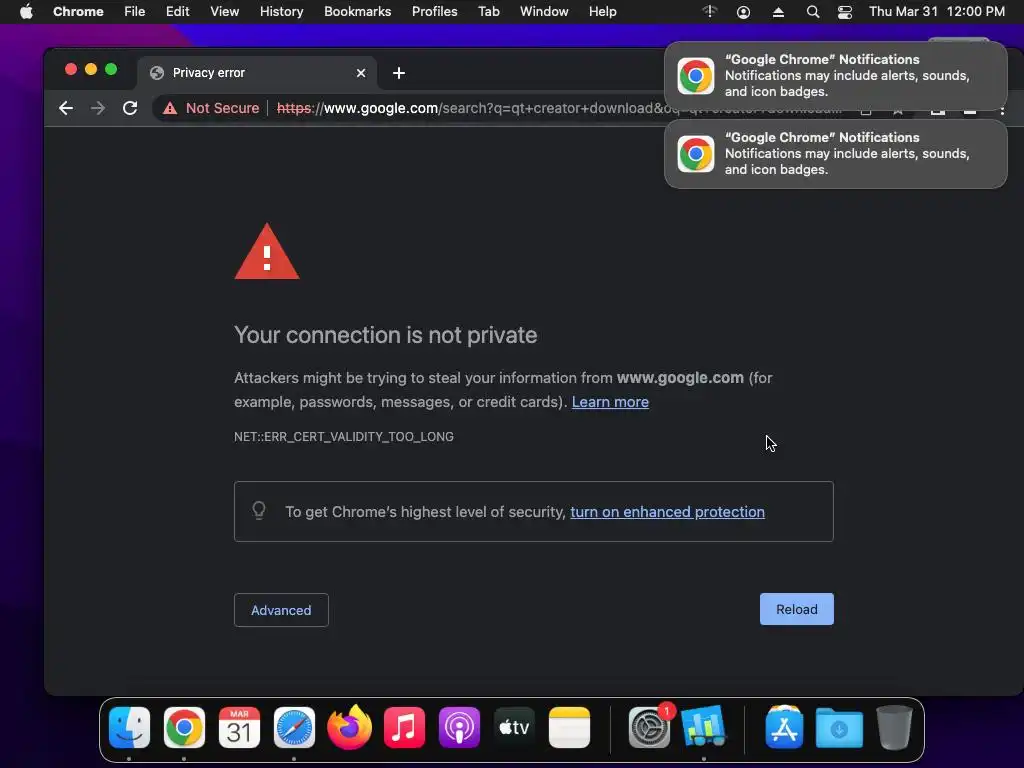
Task: Launch Firefox from the Dock
Action: click(349, 727)
